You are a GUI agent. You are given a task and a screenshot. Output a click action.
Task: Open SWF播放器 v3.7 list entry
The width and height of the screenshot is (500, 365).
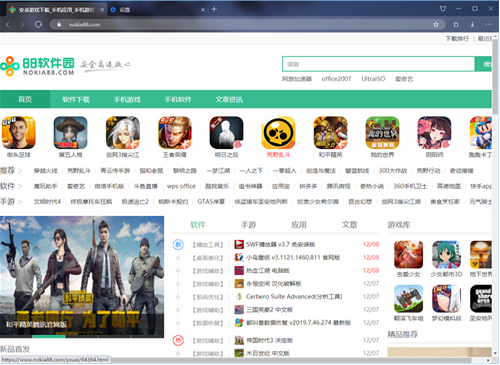tap(280, 244)
